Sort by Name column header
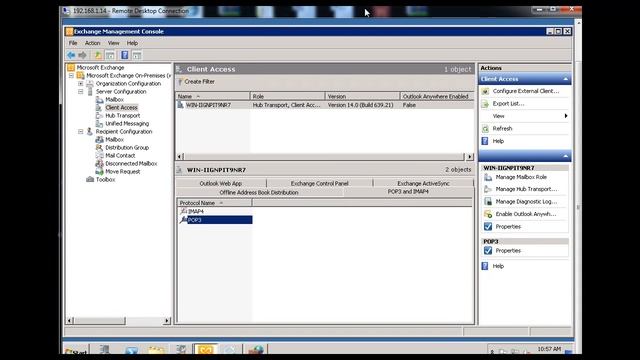The width and height of the screenshot is (640, 360). tap(213, 96)
